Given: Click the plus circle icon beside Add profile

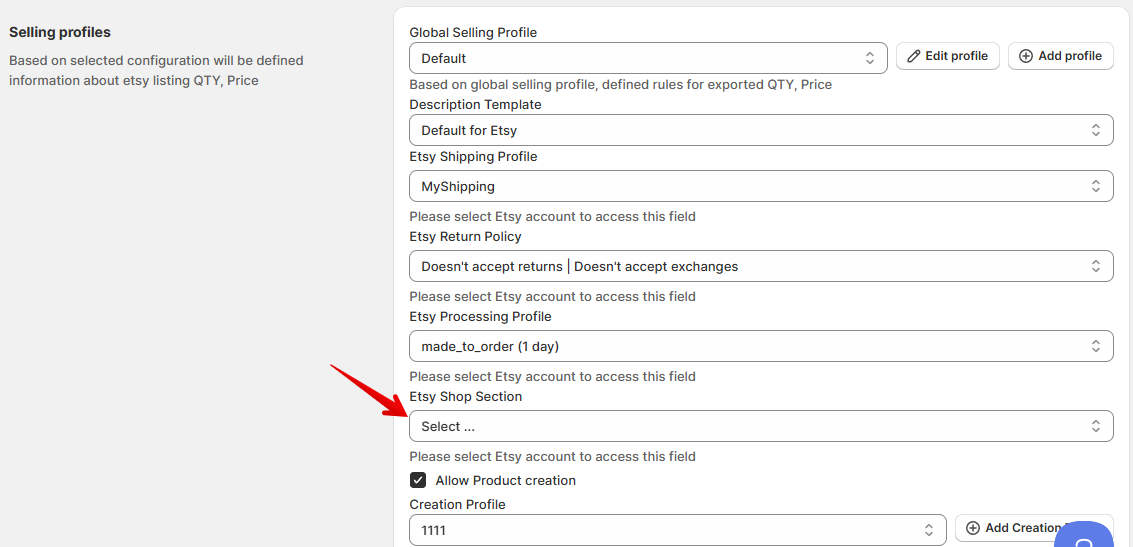Looking at the screenshot, I should (1026, 56).
